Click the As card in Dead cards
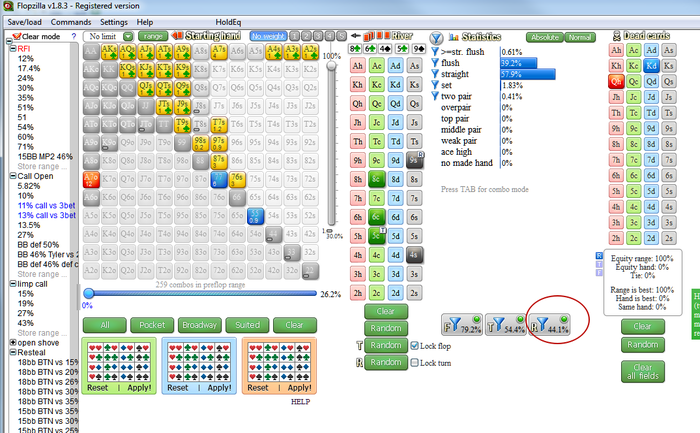 (668, 50)
